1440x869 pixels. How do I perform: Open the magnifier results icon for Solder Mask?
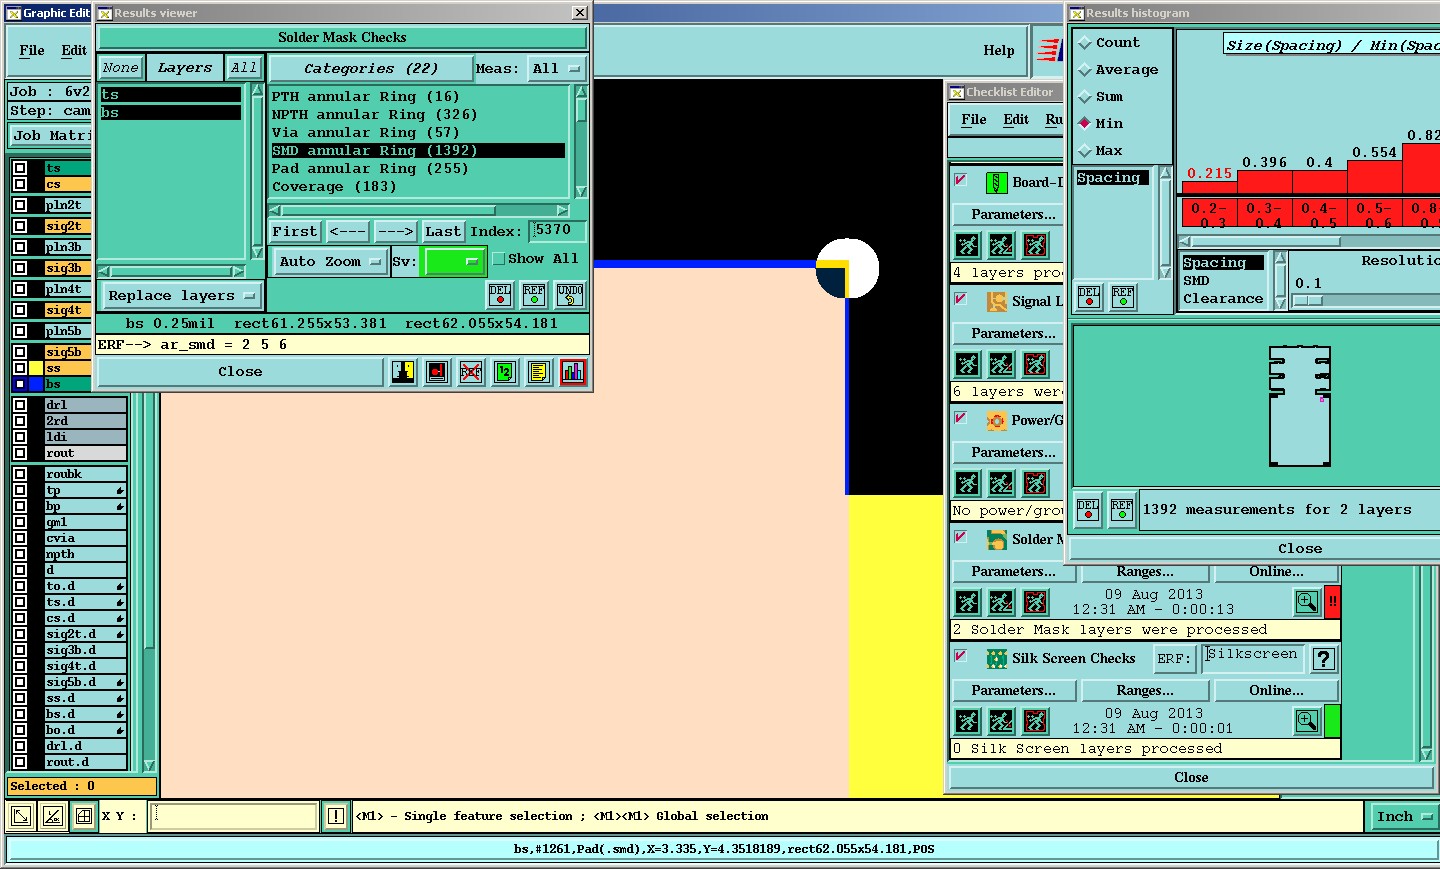tap(1307, 602)
